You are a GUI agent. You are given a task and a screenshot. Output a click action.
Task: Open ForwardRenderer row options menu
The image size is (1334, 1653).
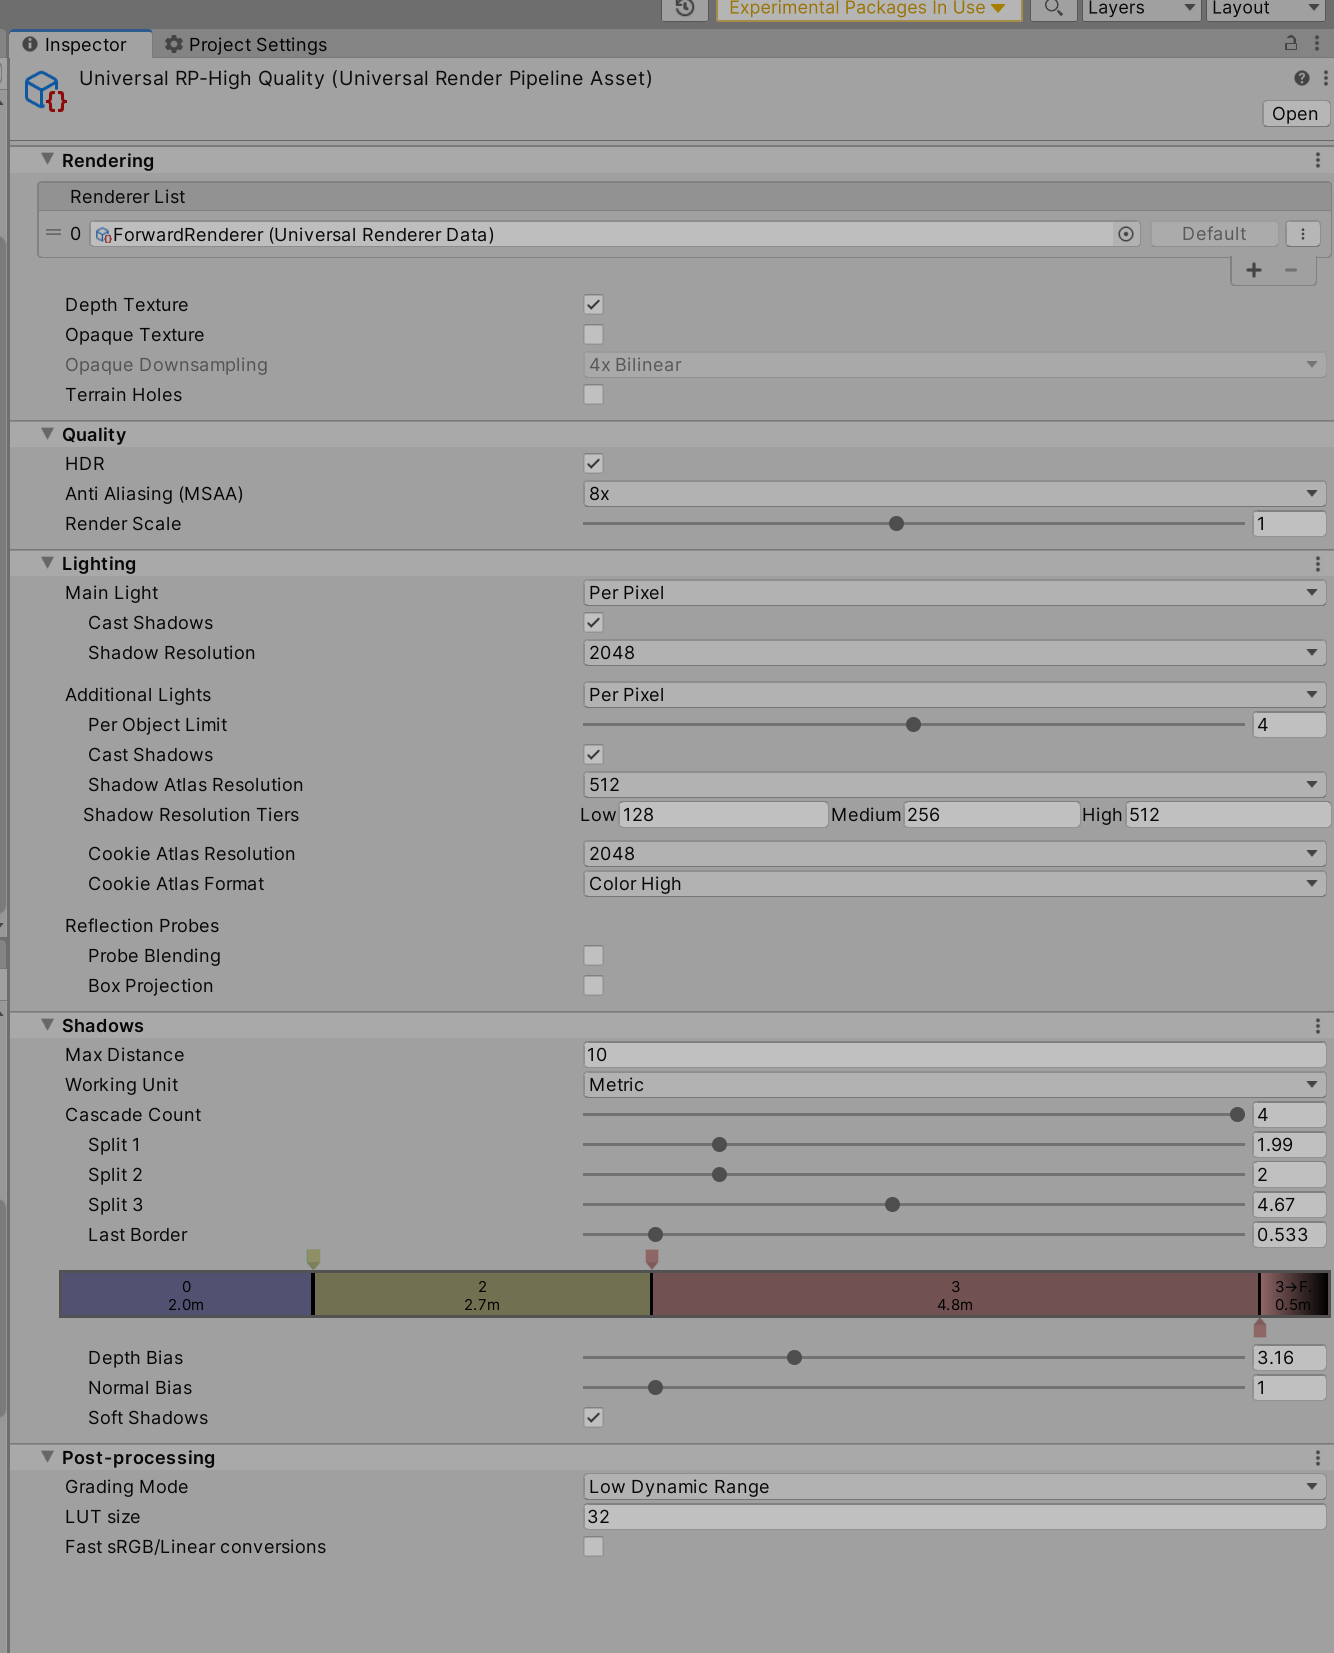[1302, 234]
